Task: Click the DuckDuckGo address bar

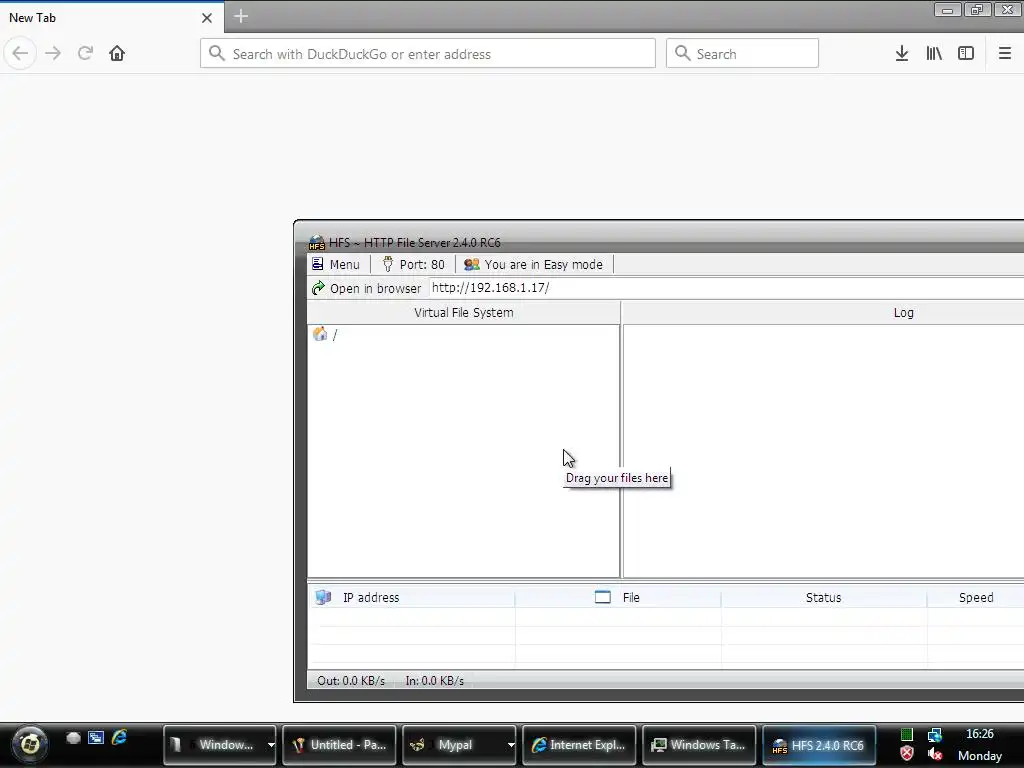Action: [x=428, y=54]
